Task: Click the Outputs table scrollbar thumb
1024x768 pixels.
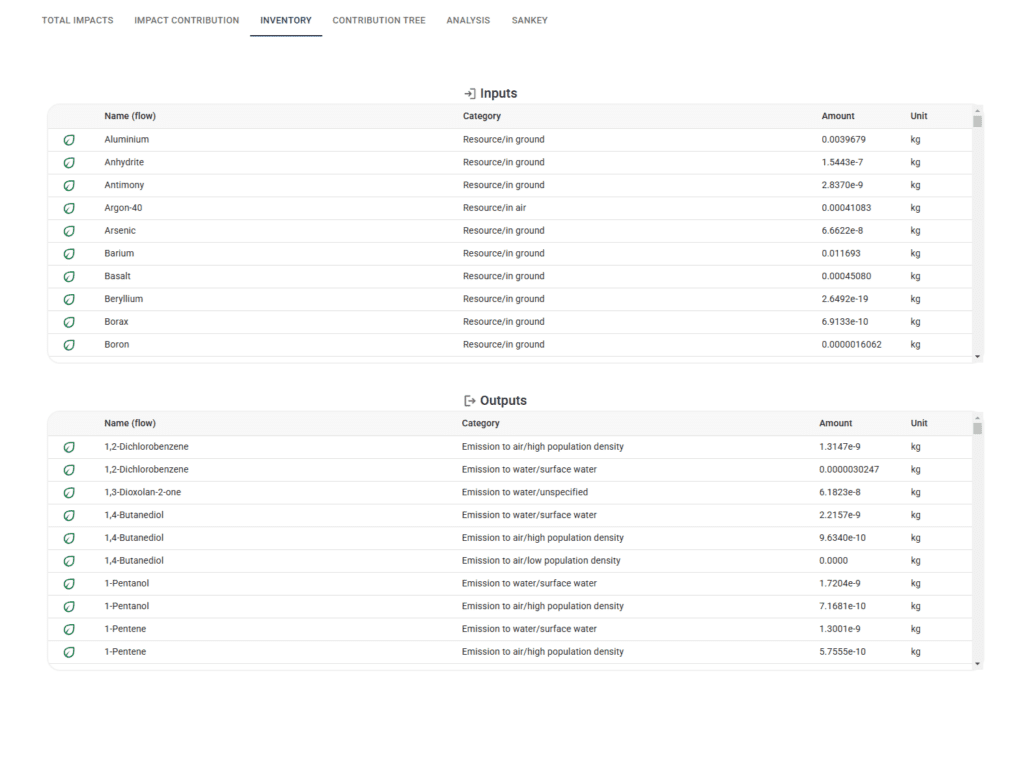Action: click(977, 428)
